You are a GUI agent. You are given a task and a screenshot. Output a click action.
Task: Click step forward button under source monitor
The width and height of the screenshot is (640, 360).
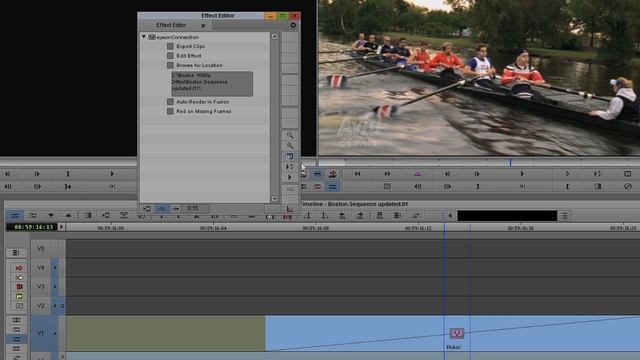point(37,174)
